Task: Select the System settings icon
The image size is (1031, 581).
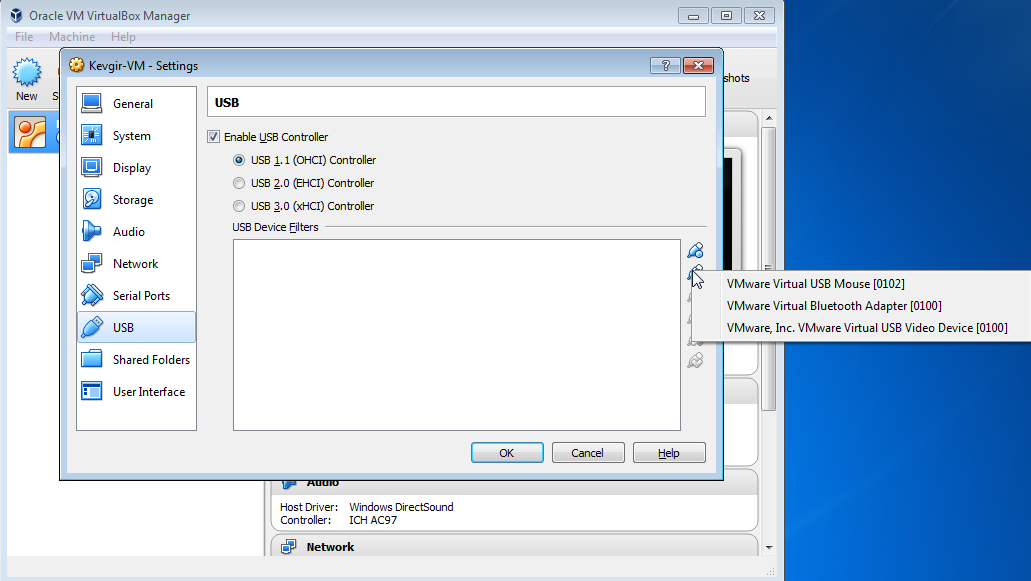Action: tap(91, 135)
